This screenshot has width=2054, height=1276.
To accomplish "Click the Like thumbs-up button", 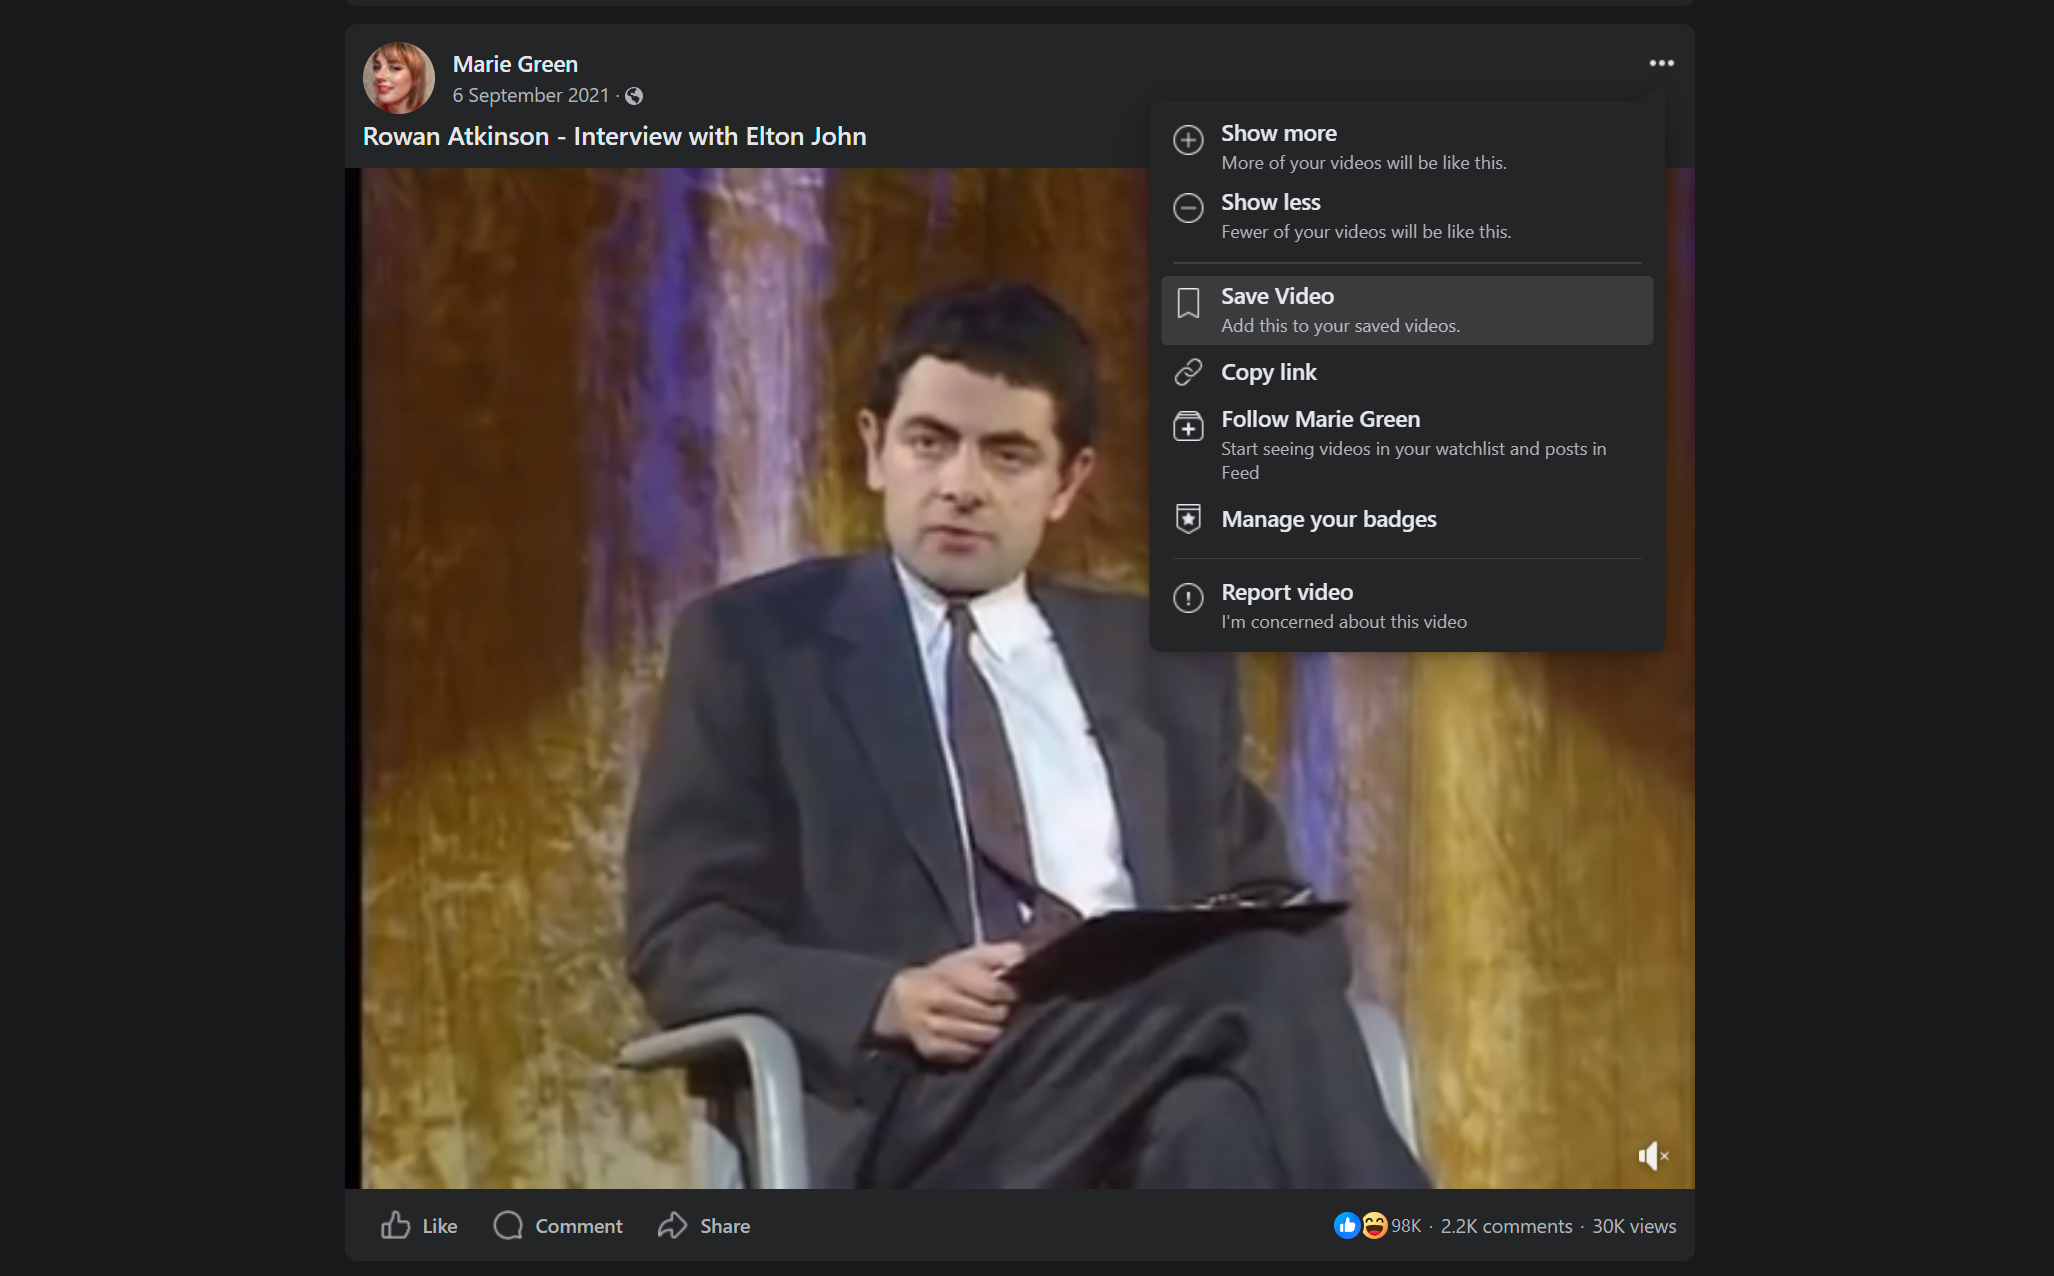I will 419,1226.
